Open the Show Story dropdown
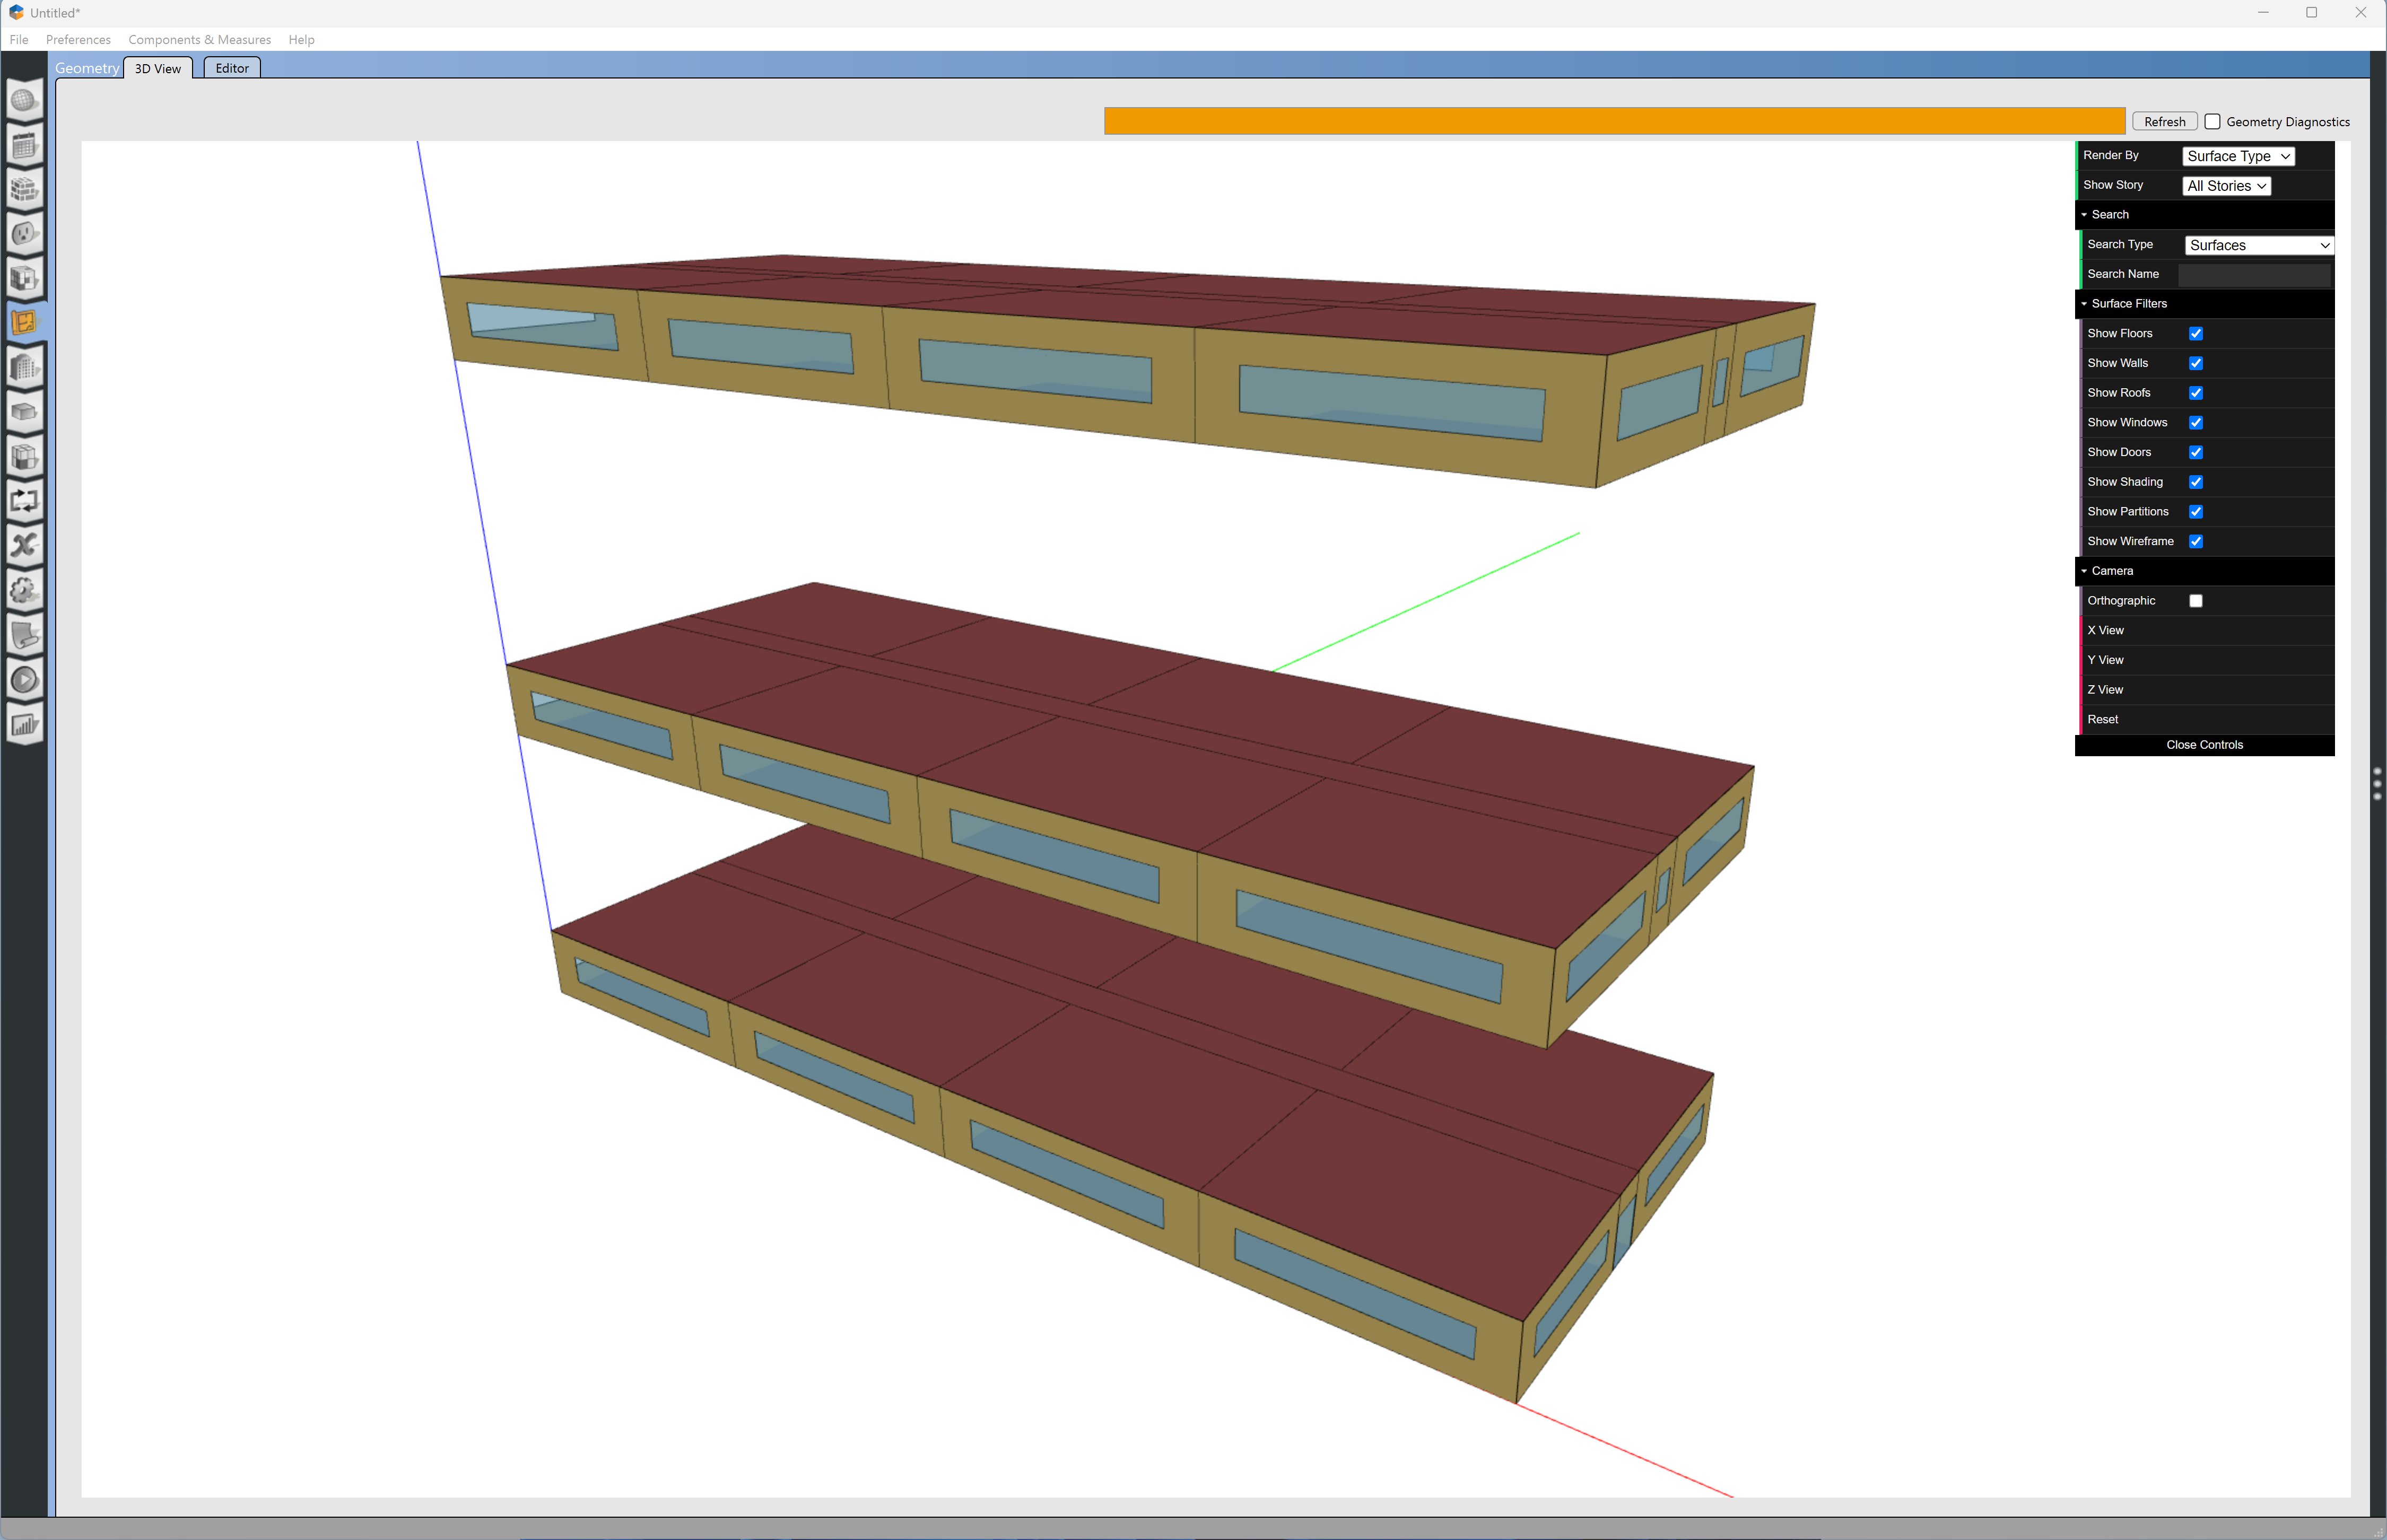 [2225, 186]
